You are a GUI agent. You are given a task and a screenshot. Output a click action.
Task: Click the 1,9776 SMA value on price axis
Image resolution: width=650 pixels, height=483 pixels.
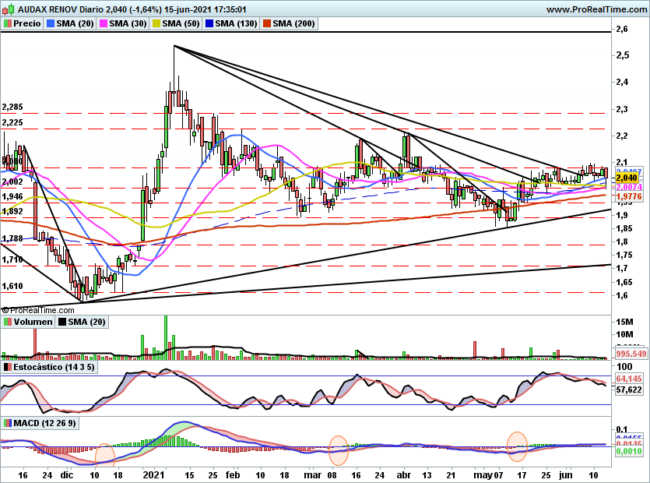point(629,197)
